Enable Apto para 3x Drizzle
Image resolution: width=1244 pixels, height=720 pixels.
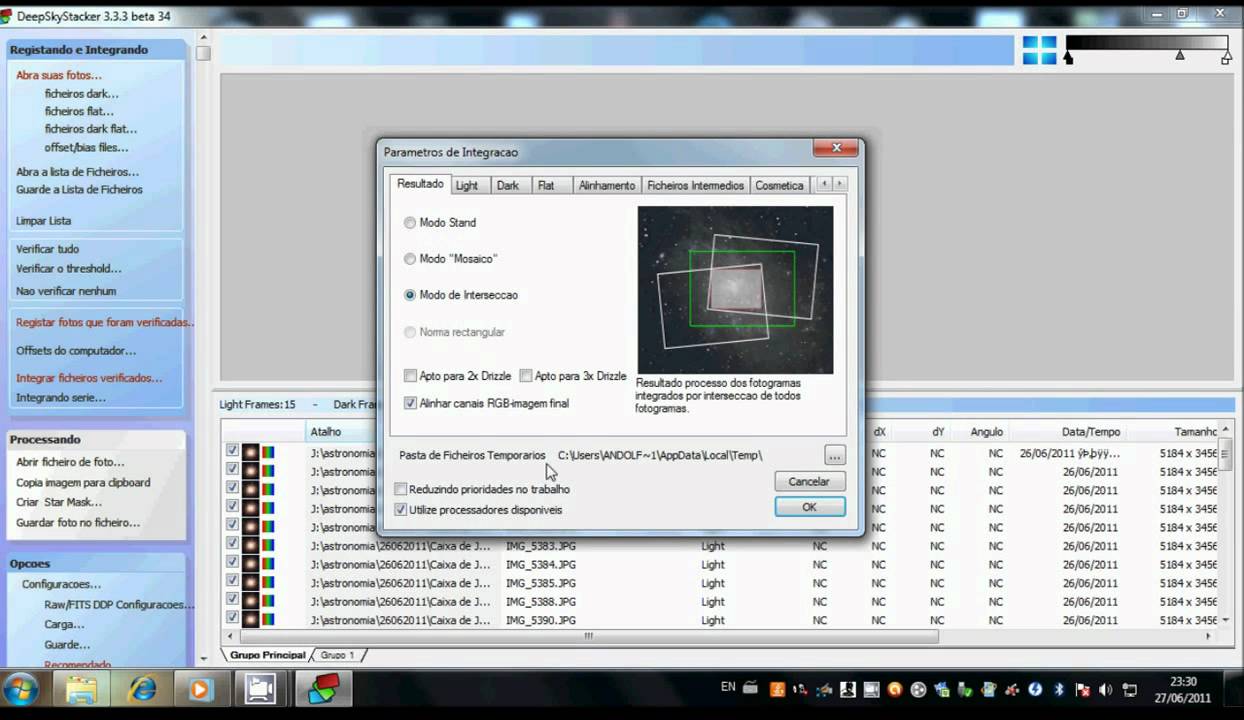(526, 376)
